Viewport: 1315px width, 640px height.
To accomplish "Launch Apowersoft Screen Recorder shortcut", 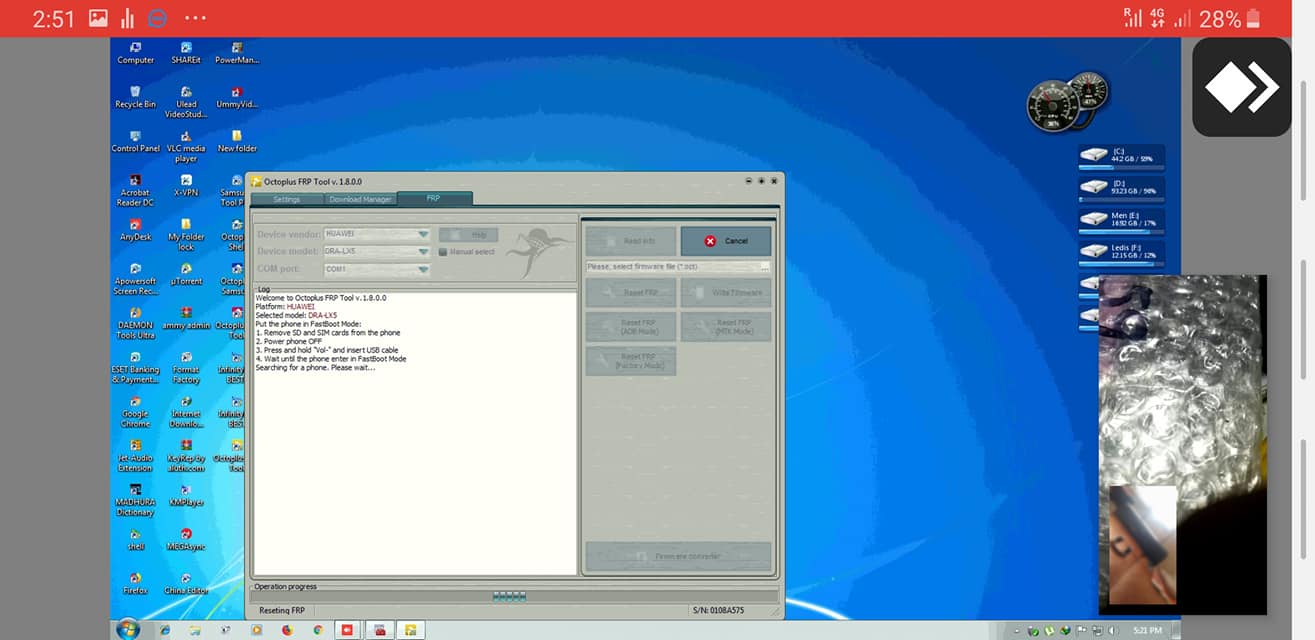I will (135, 279).
